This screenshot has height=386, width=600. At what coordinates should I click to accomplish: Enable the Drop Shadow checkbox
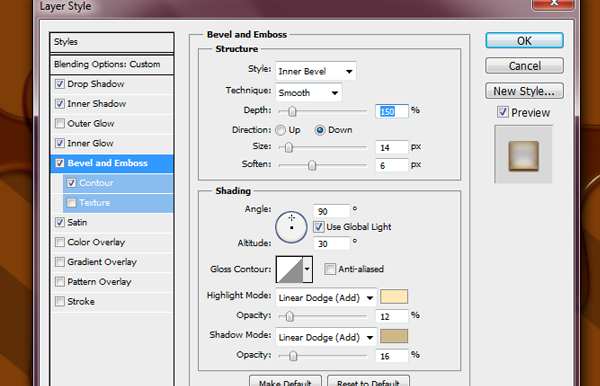pos(60,84)
